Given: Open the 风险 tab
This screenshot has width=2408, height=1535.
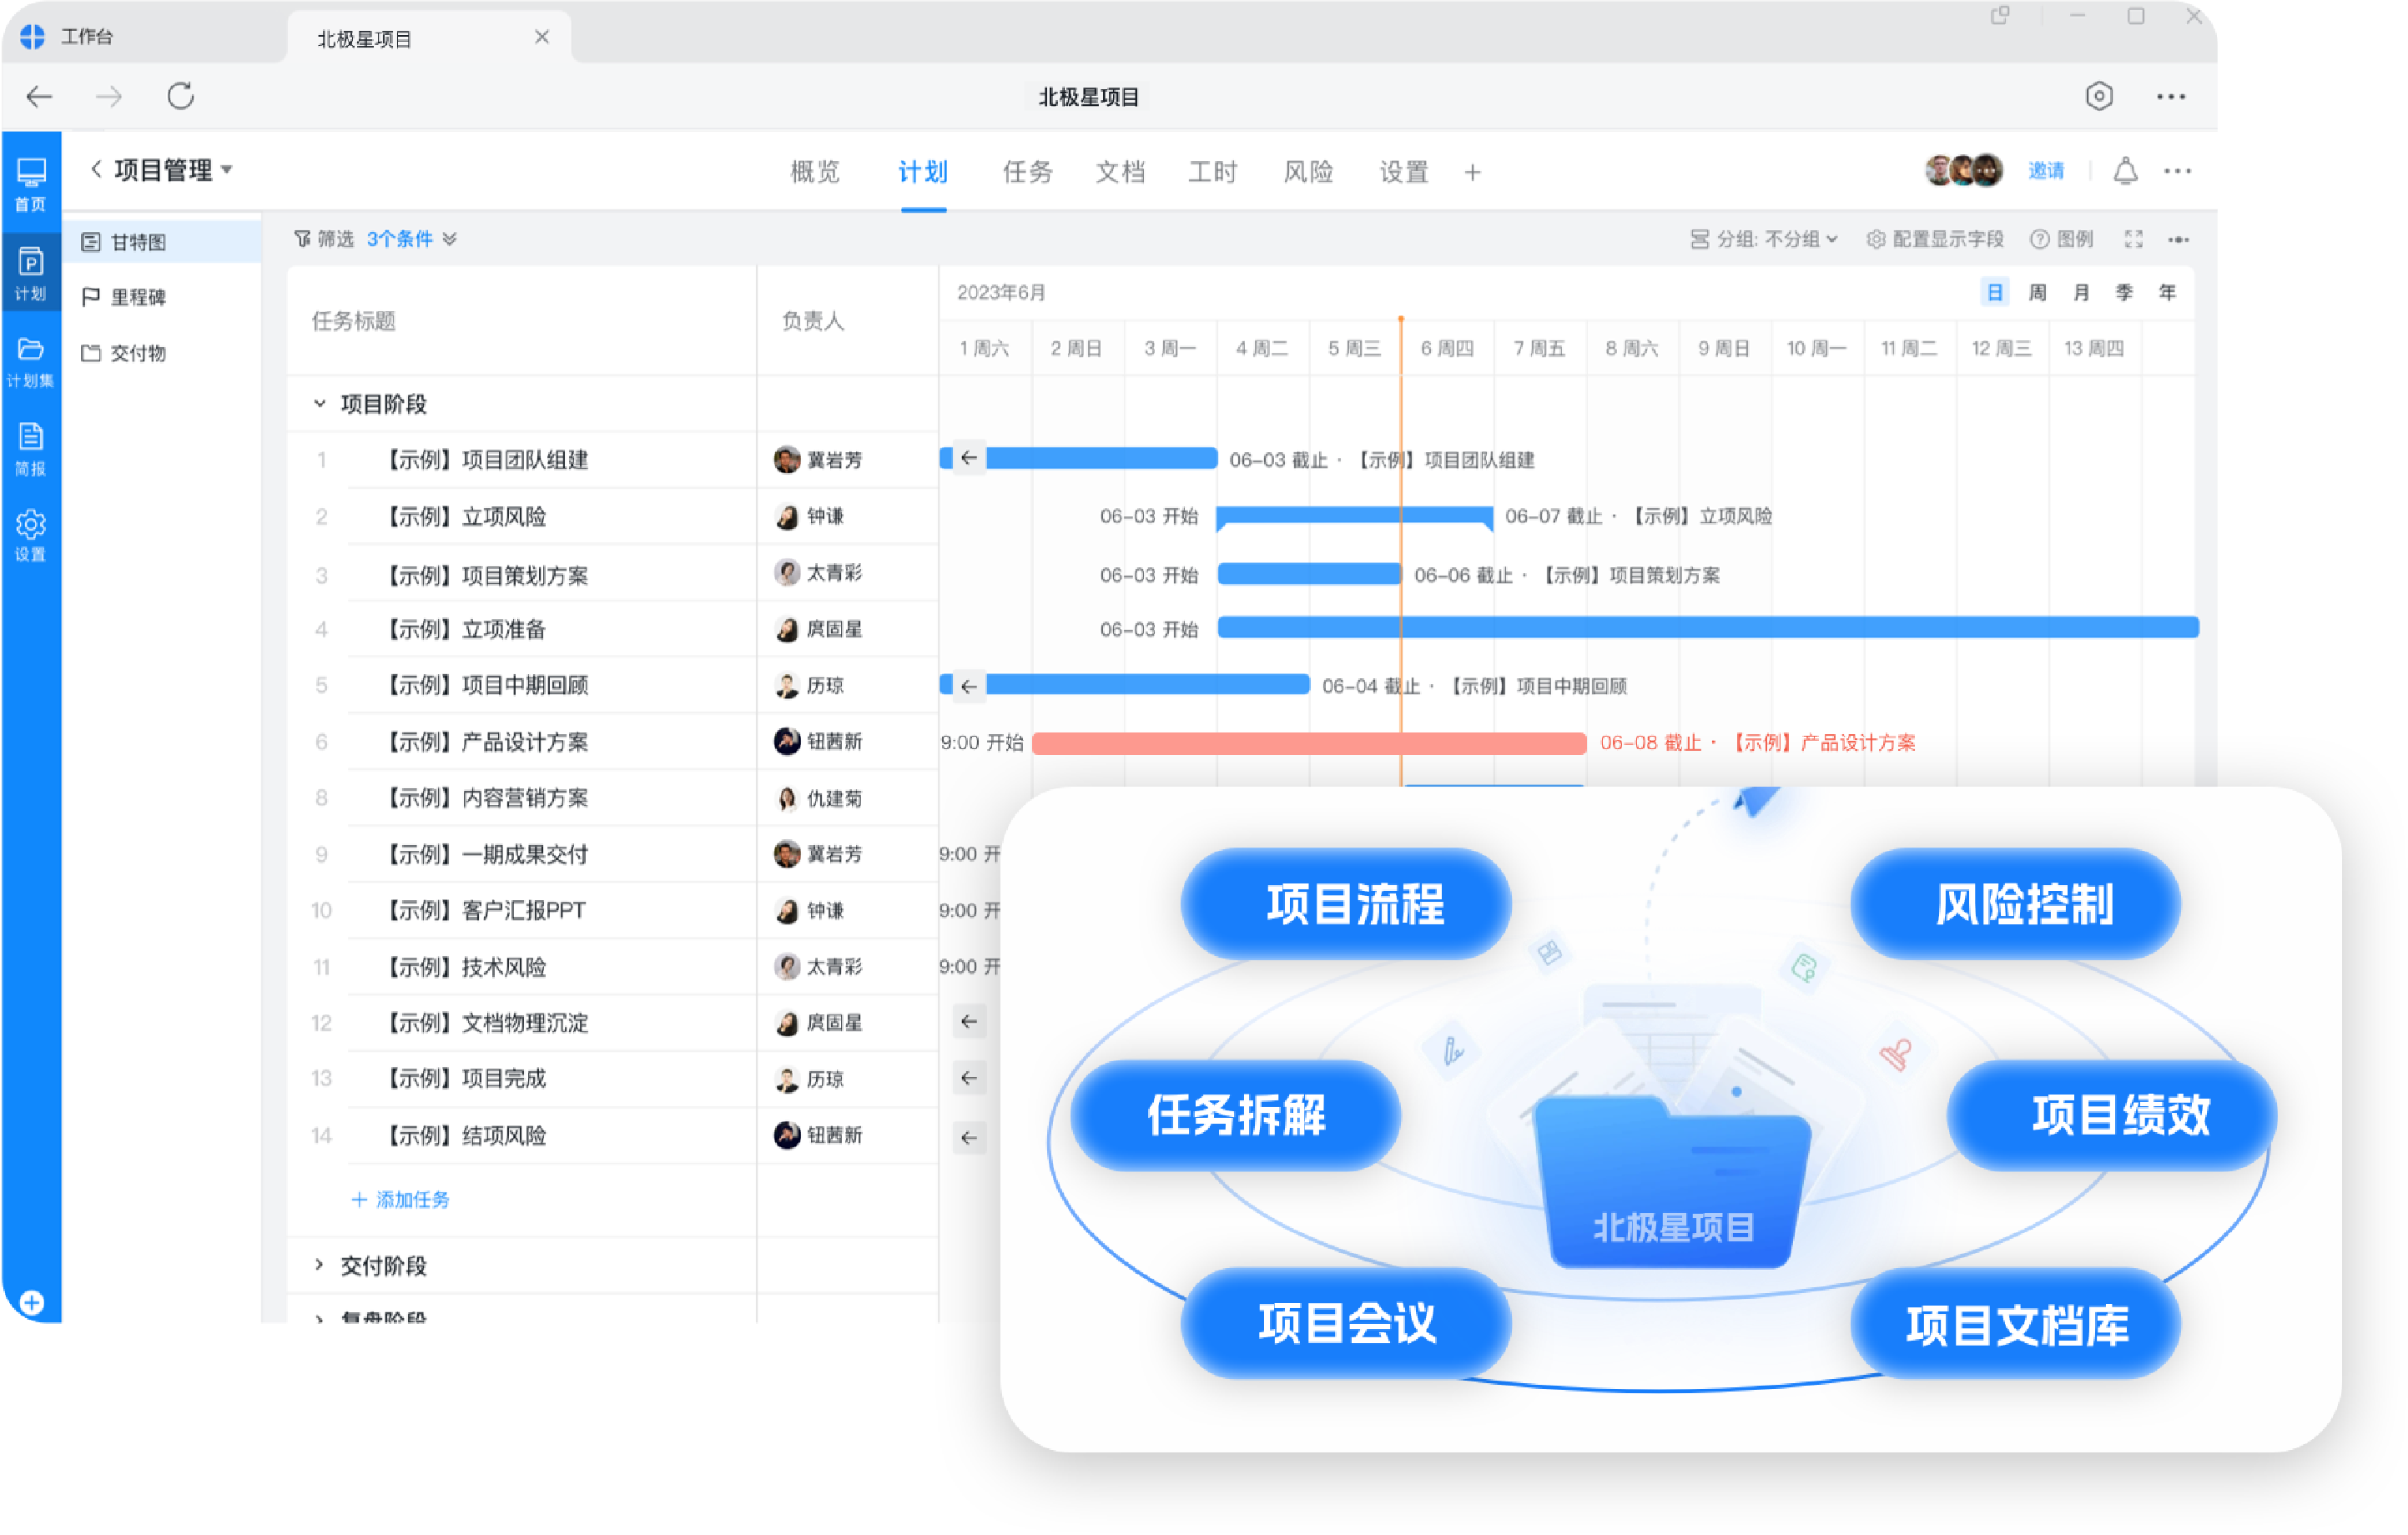Looking at the screenshot, I should point(1308,172).
